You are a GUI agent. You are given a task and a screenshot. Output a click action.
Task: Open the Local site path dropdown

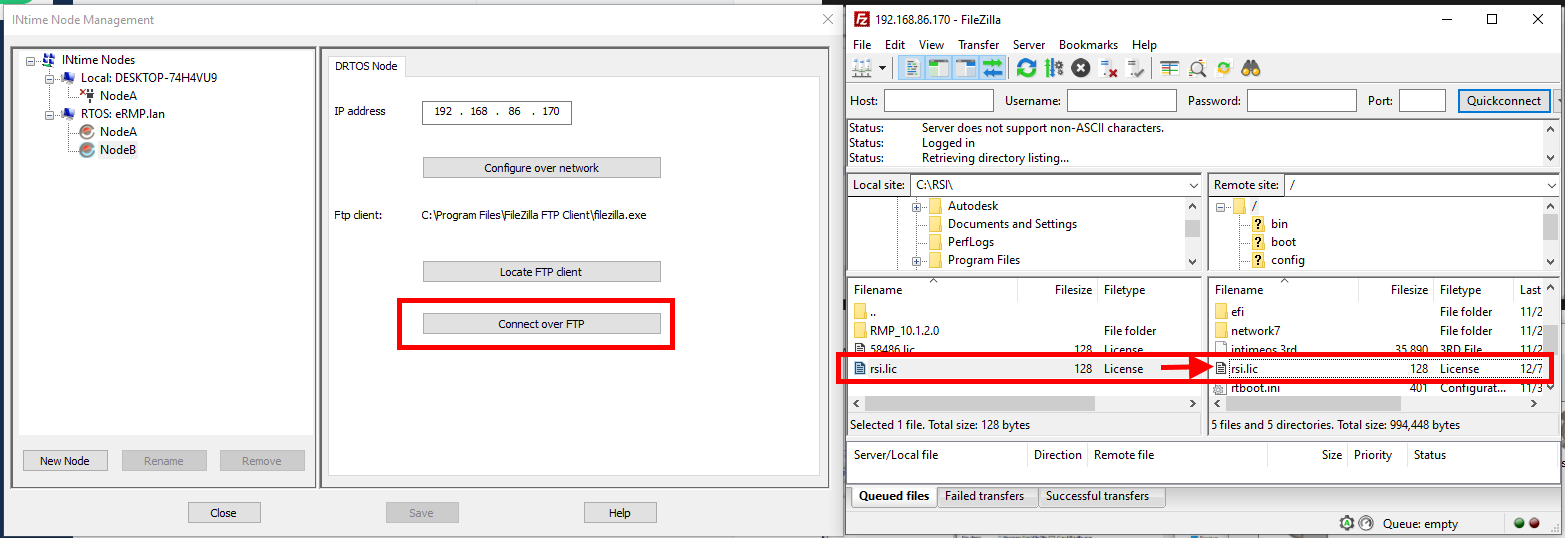click(x=1193, y=185)
